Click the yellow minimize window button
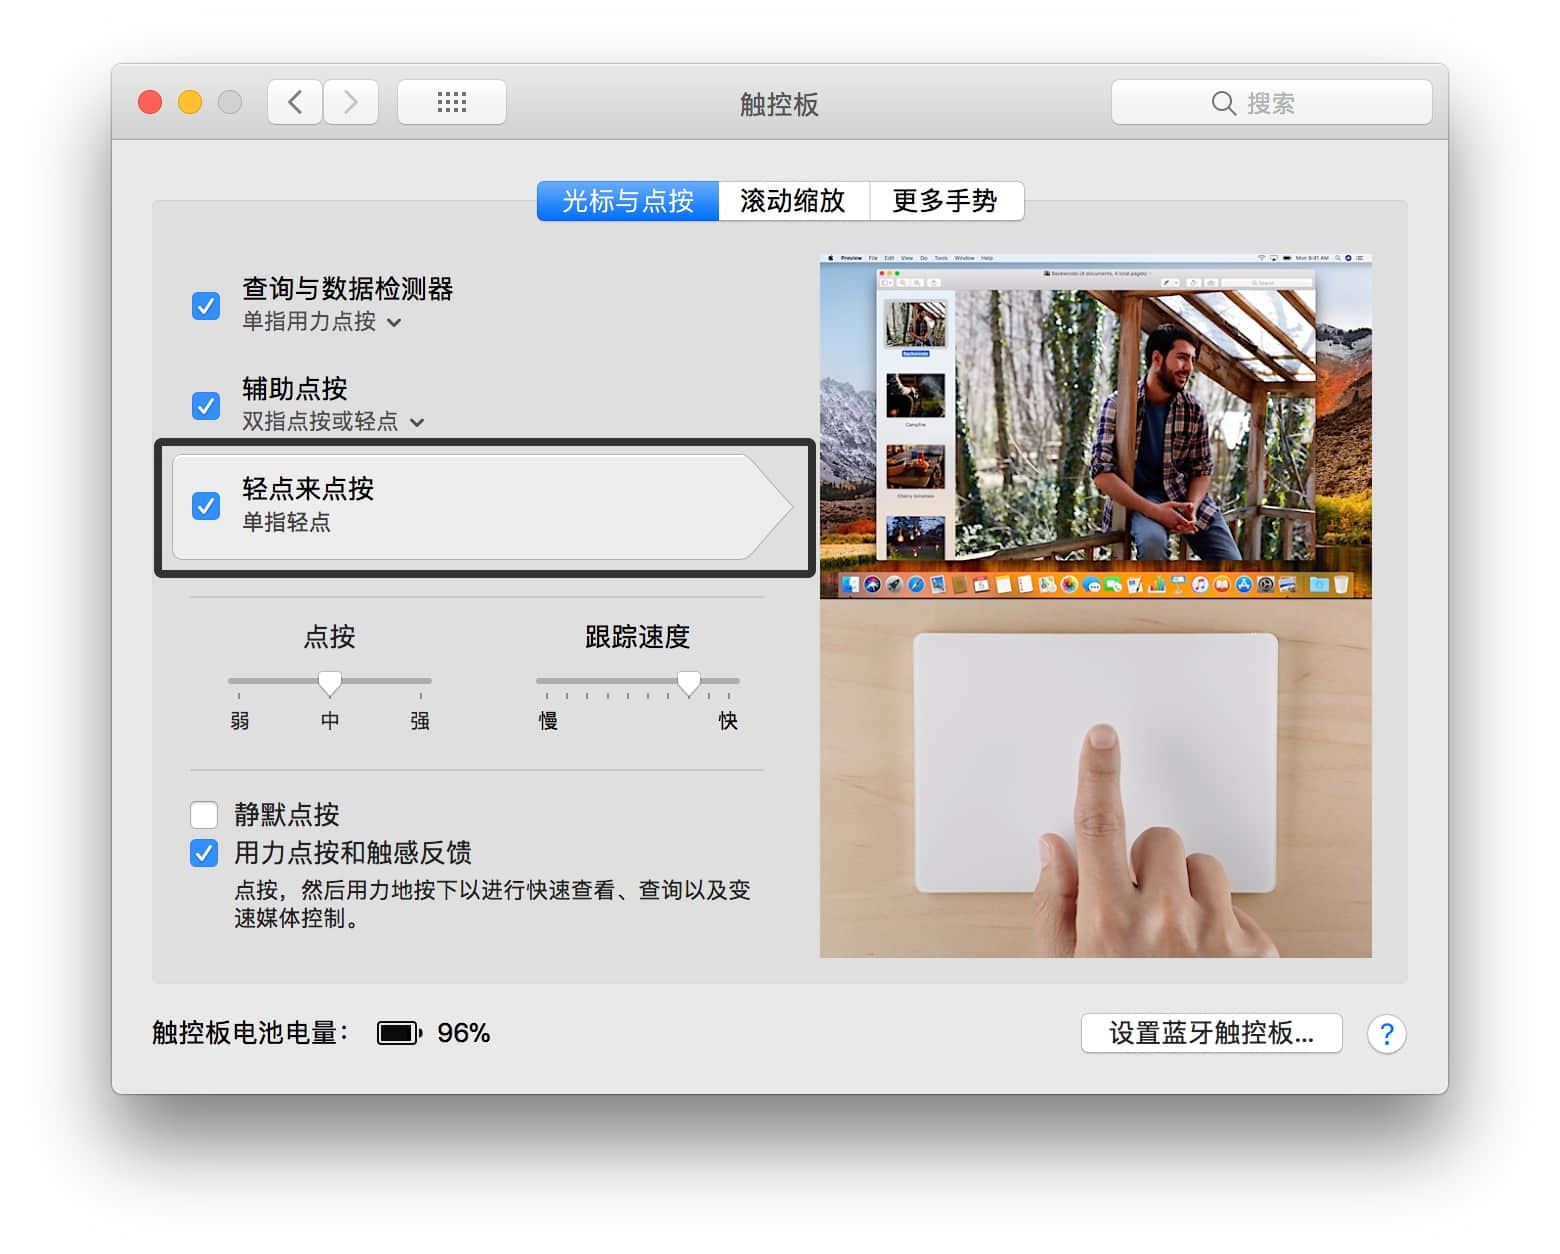This screenshot has width=1560, height=1254. 190,102
